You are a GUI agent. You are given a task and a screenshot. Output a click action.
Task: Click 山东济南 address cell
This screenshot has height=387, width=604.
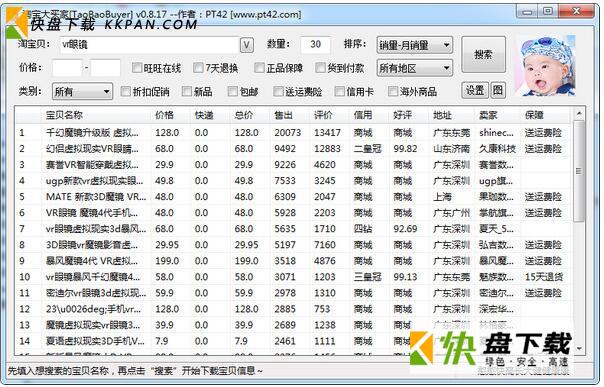tap(451, 149)
